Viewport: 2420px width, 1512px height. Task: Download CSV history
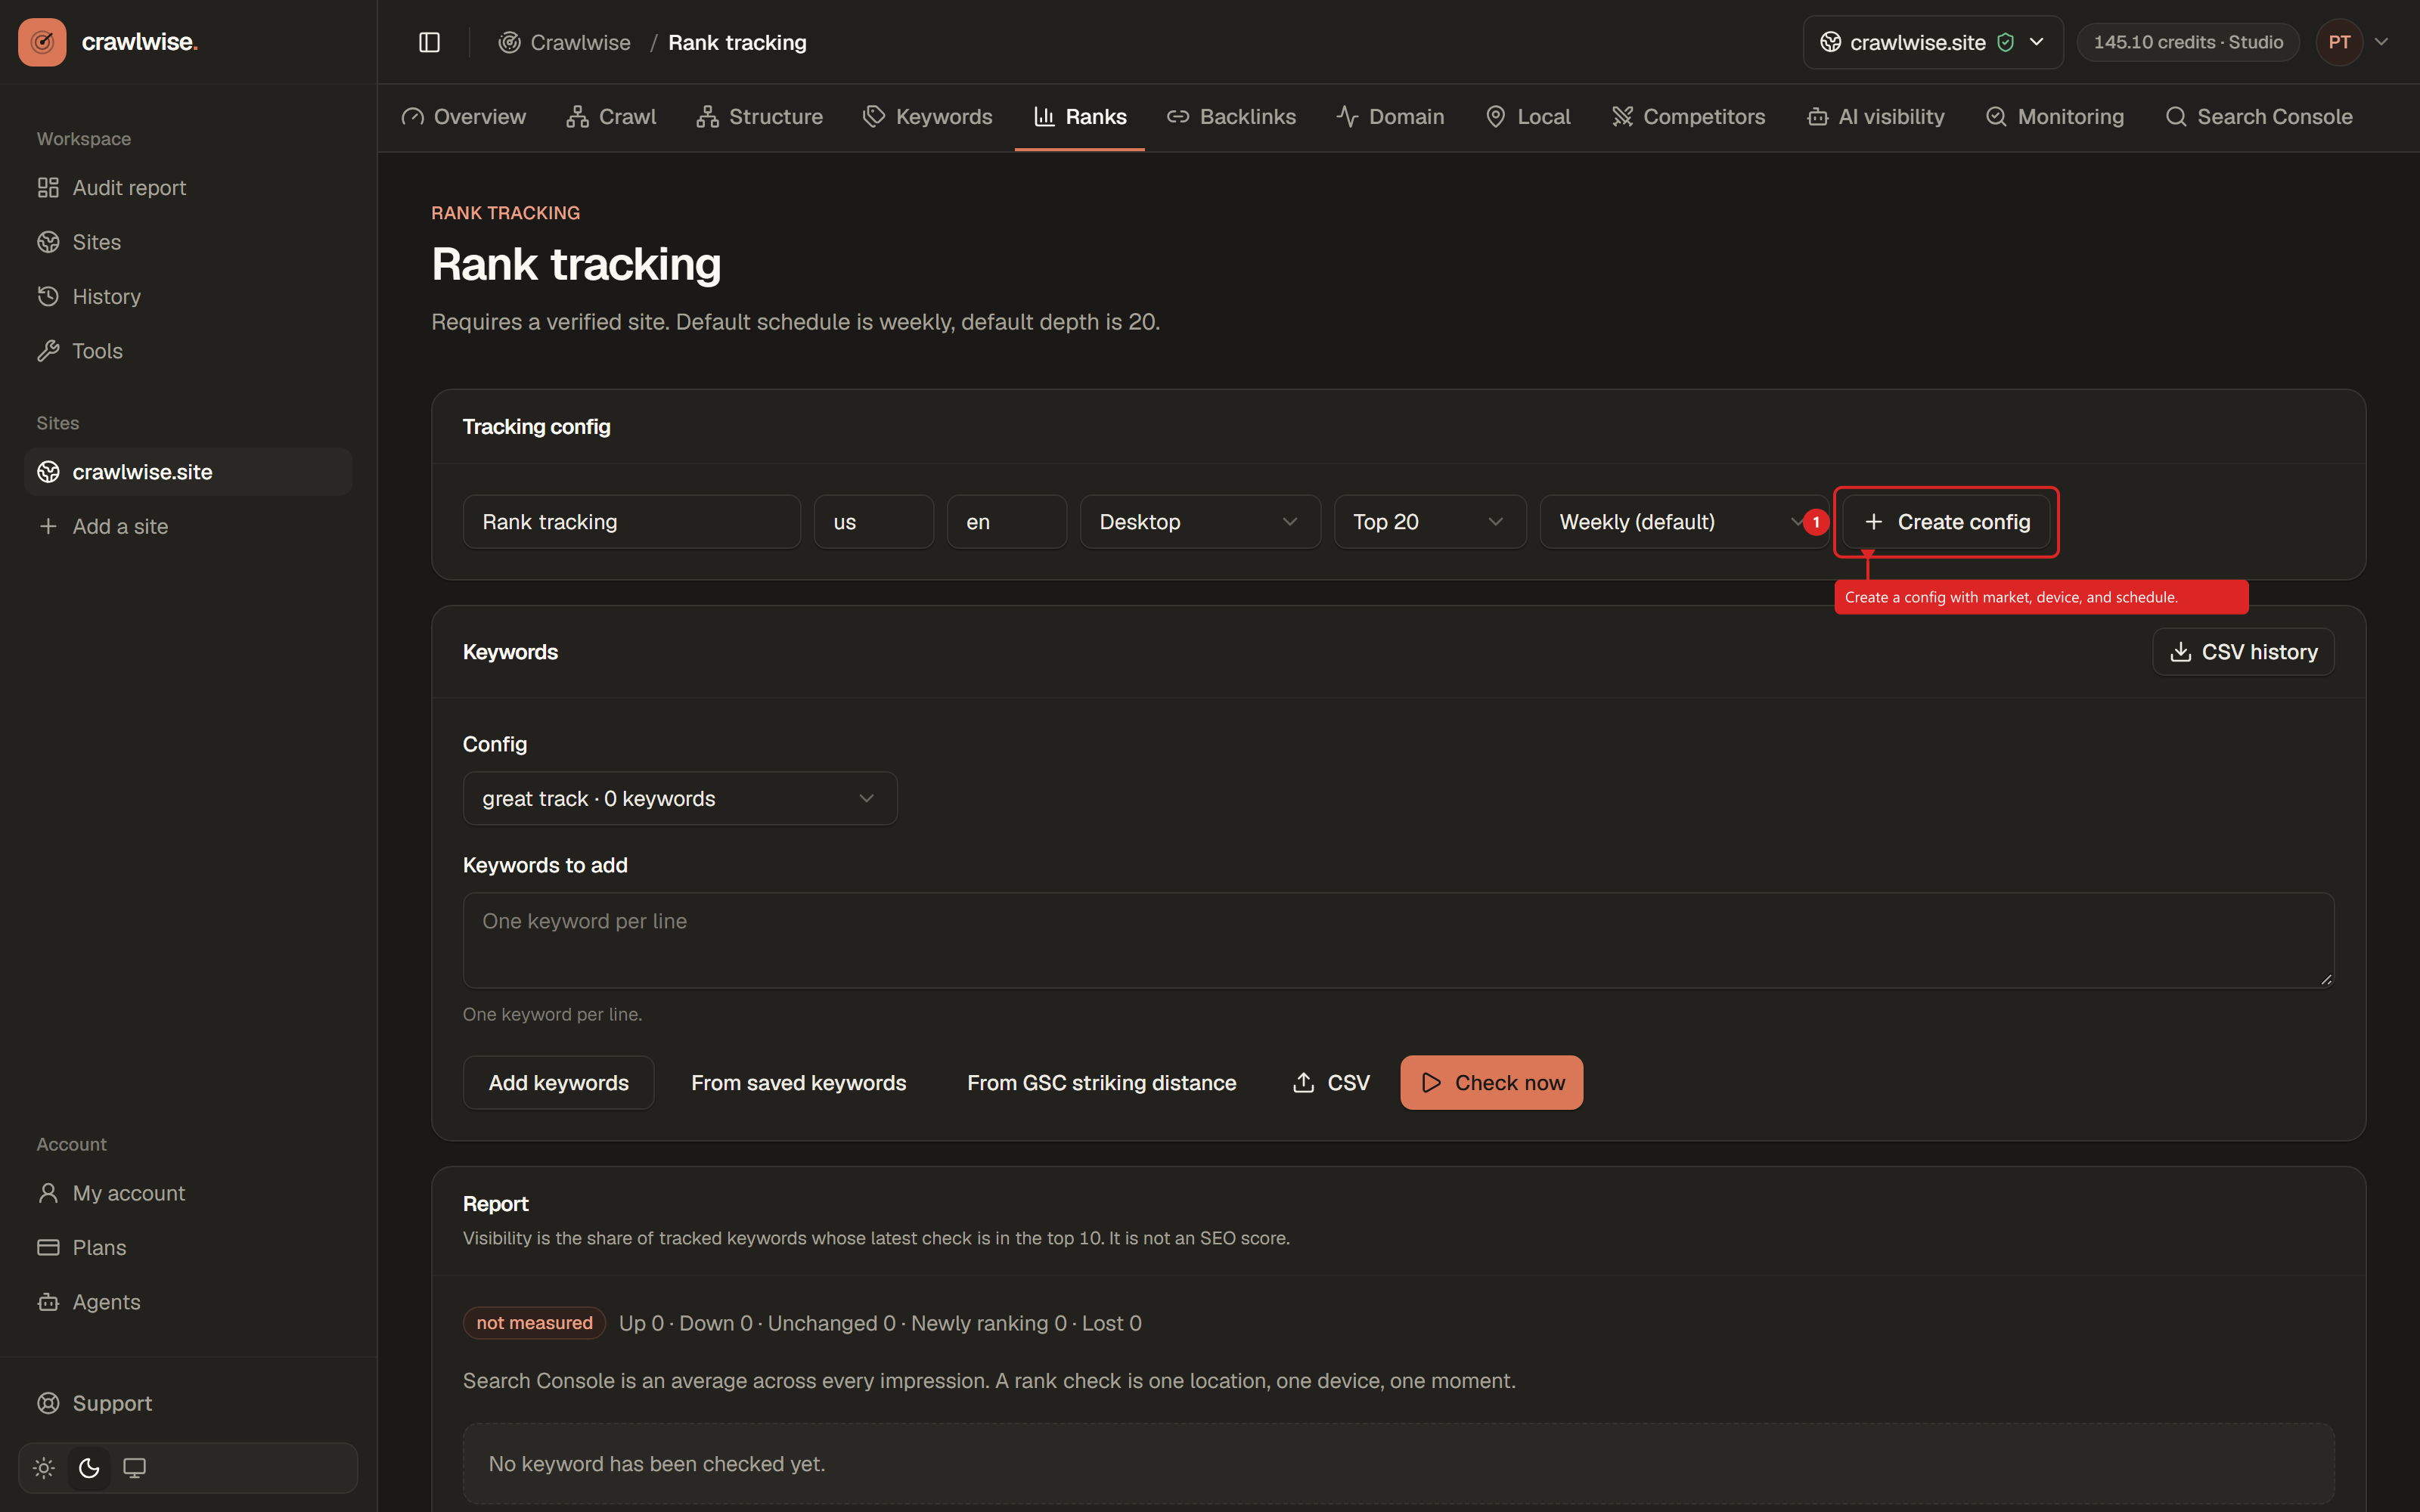pyautogui.click(x=2243, y=651)
